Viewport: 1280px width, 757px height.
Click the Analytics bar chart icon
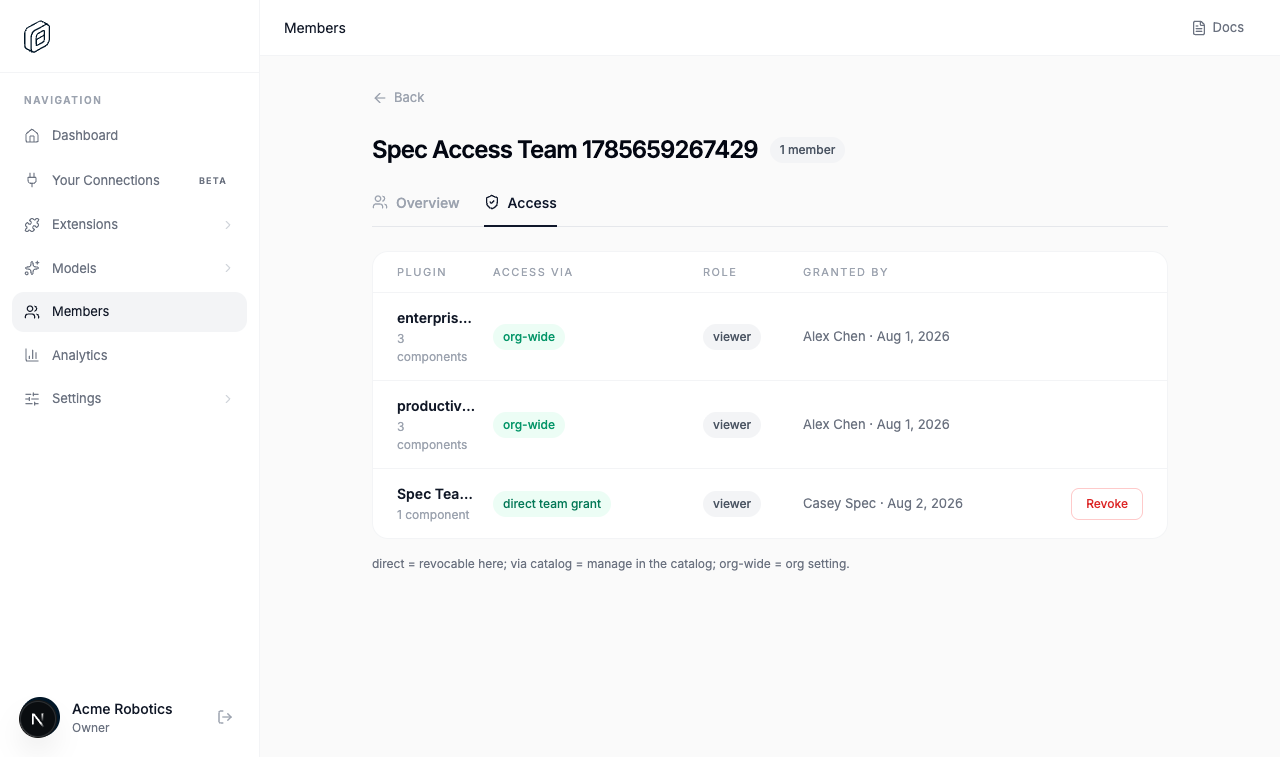coord(32,355)
